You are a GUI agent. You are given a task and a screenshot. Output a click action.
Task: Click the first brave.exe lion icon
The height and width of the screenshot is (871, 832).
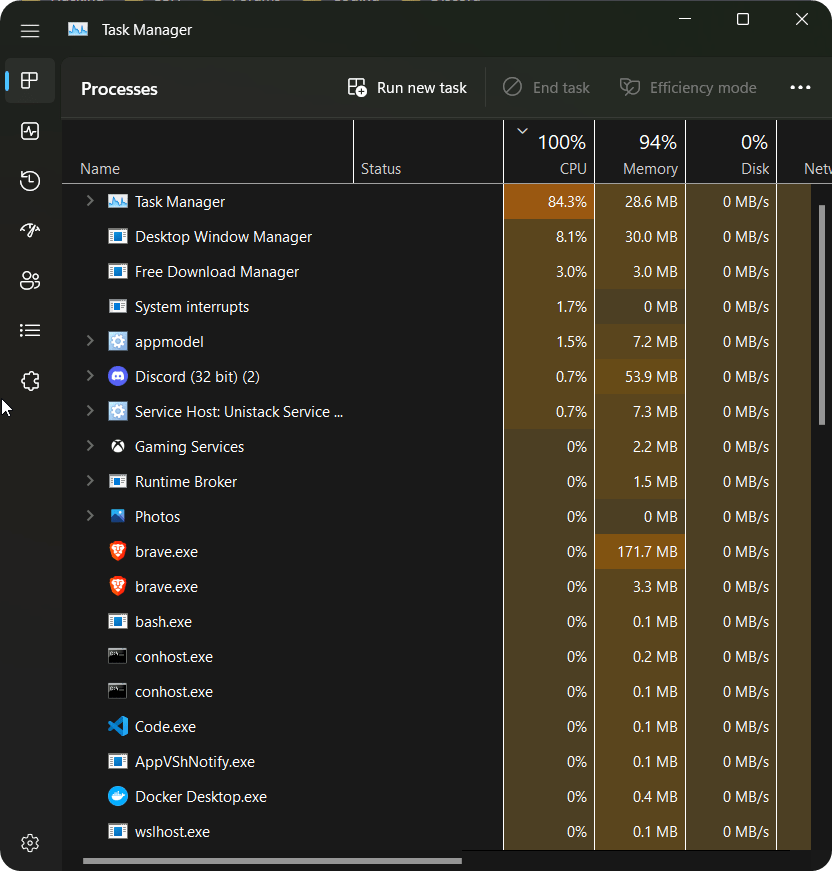(118, 552)
